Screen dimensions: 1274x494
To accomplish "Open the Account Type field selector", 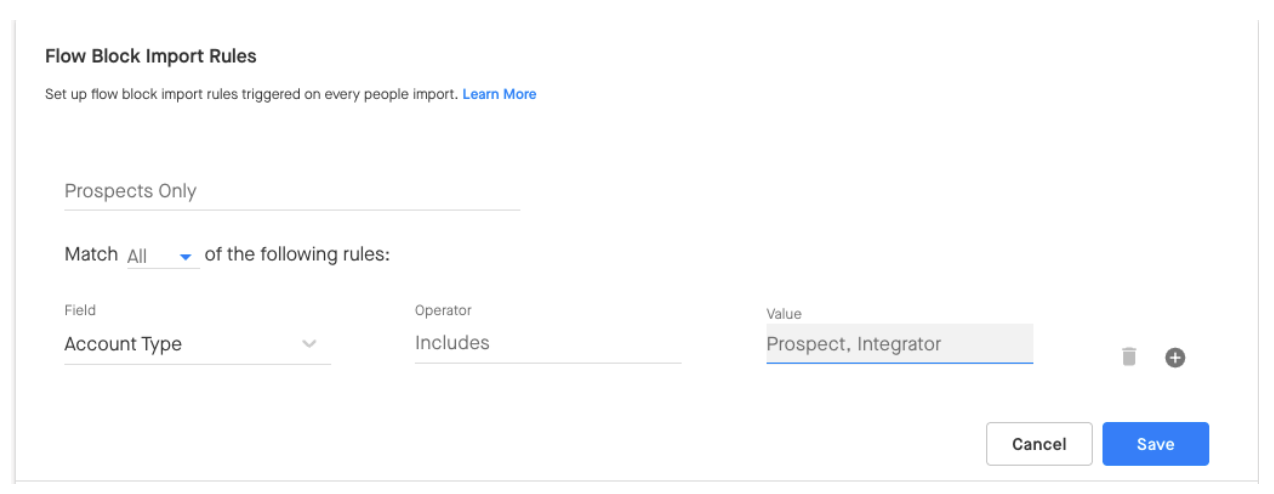I will [197, 344].
